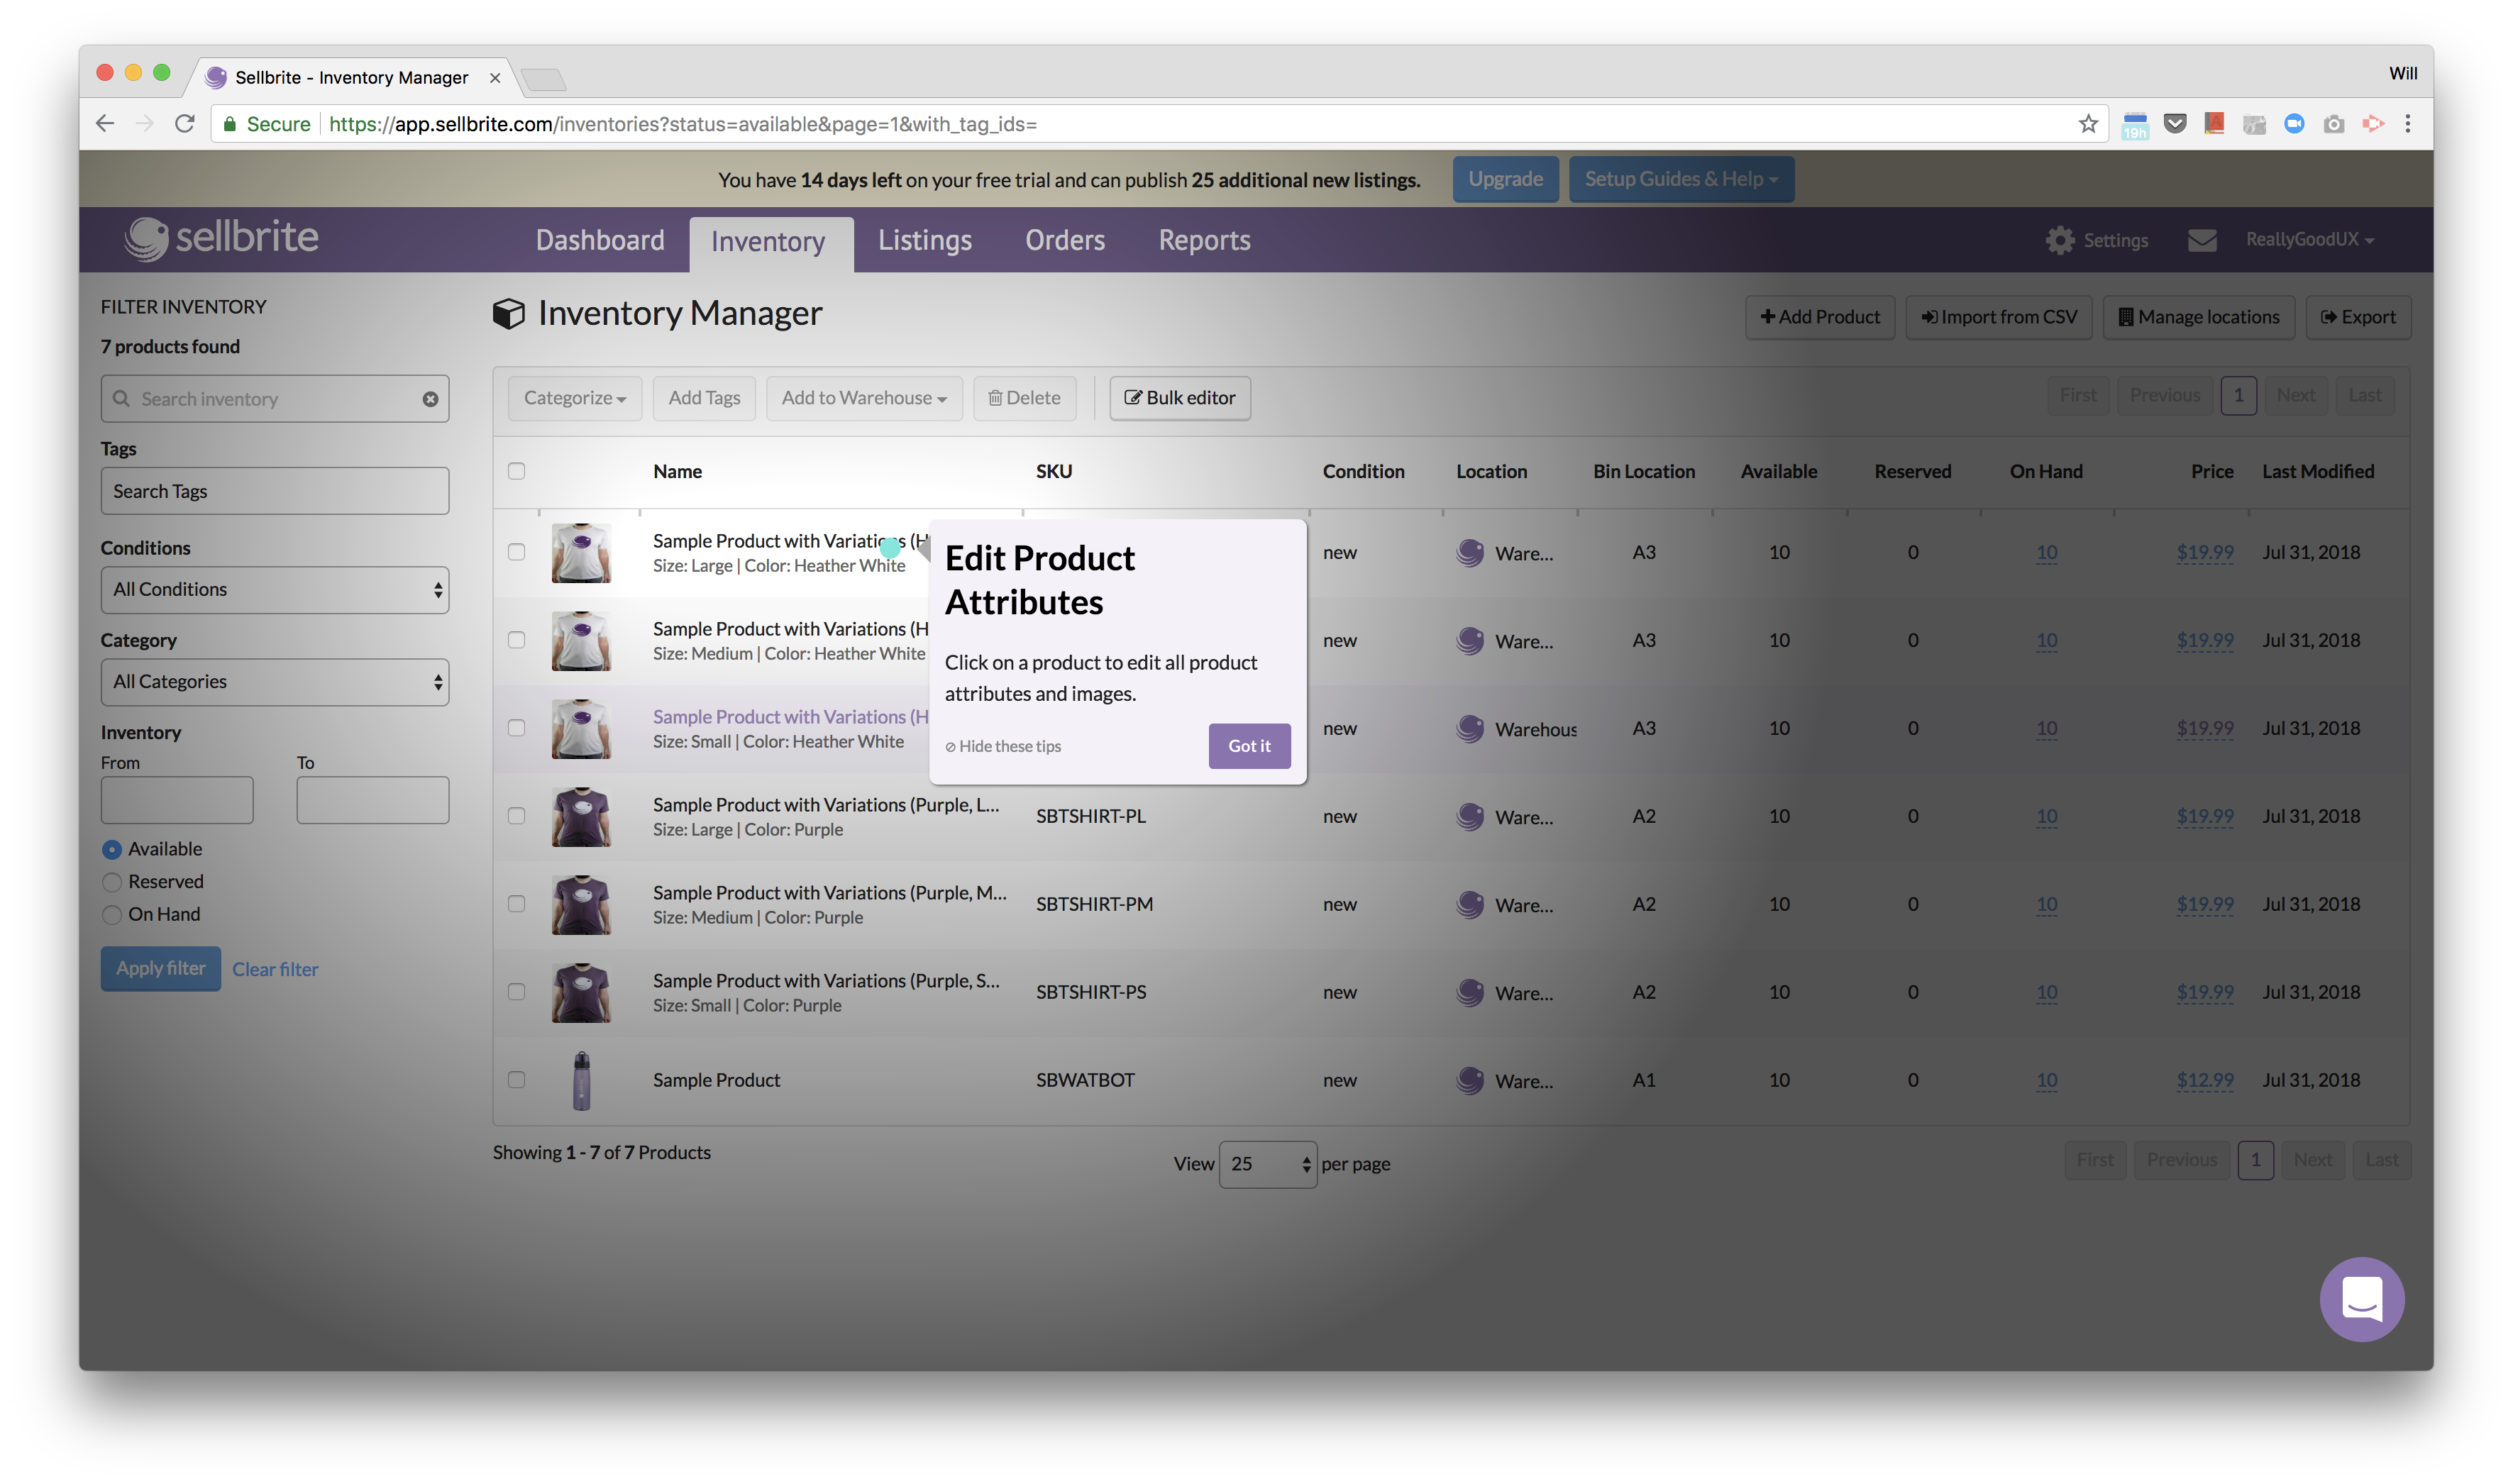
Task: Click the Upgrade button
Action: point(1505,179)
